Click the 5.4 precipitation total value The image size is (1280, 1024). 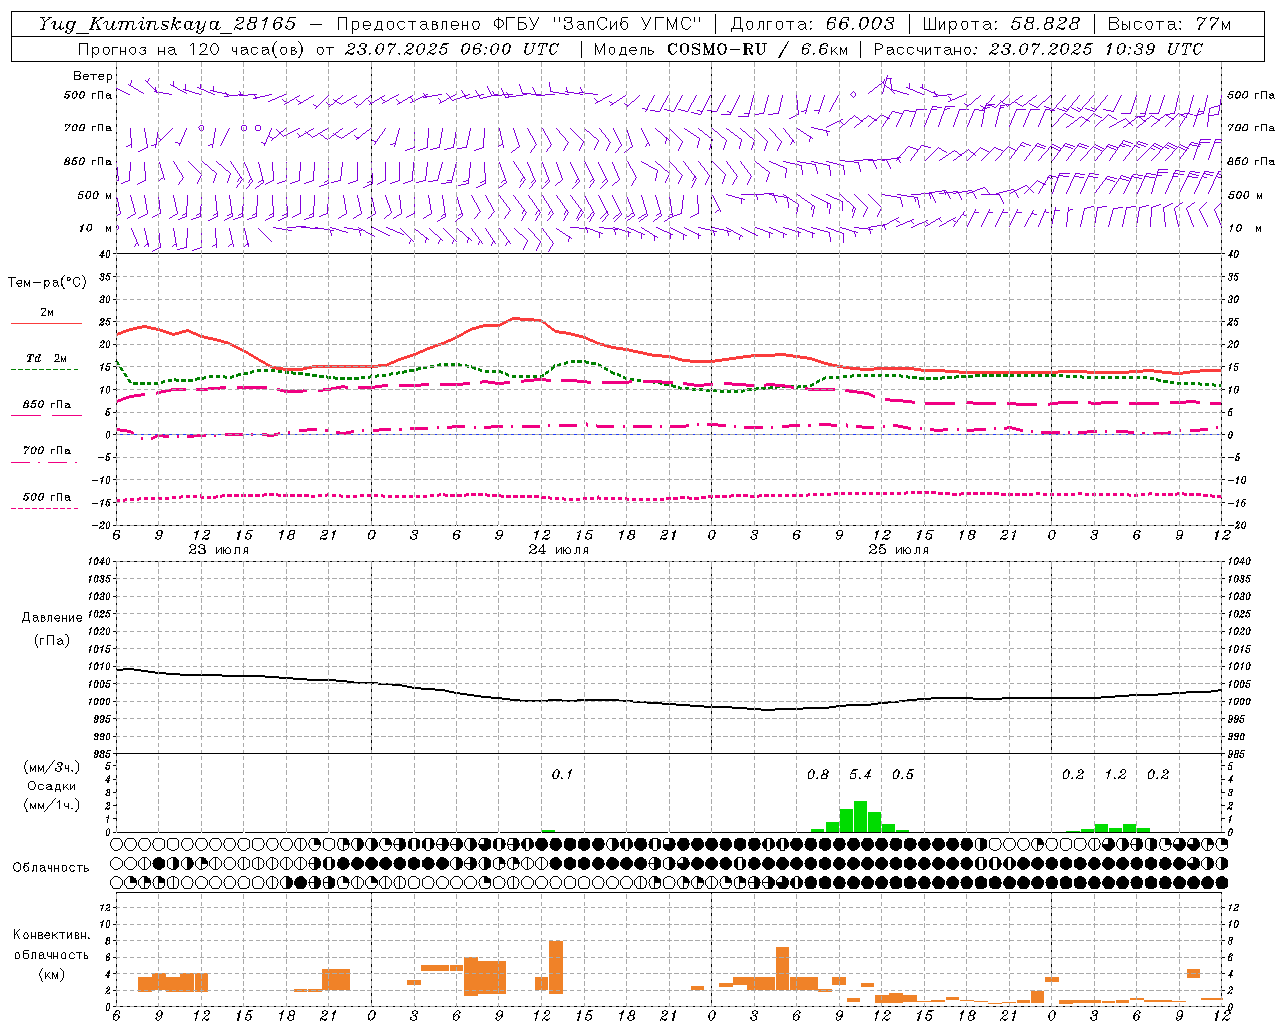(x=860, y=774)
